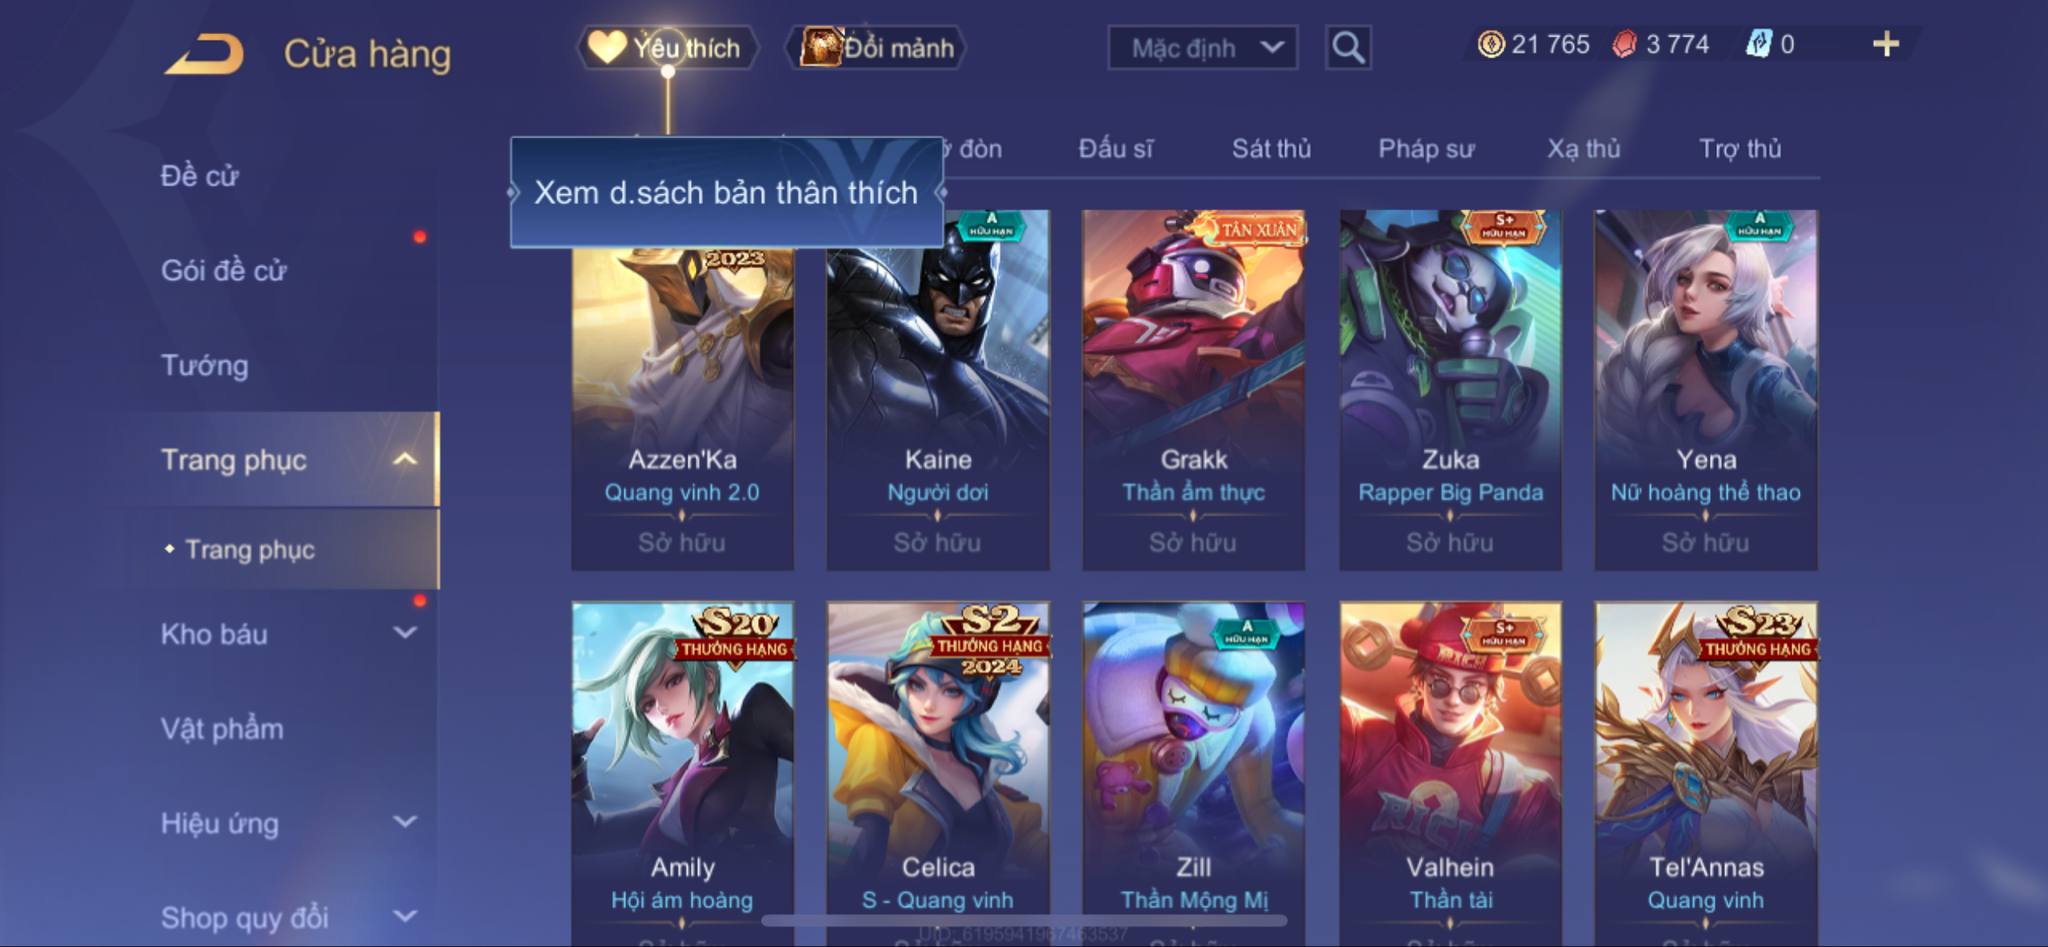
Task: Switch to the Sát thủ tab
Action: point(1271,148)
